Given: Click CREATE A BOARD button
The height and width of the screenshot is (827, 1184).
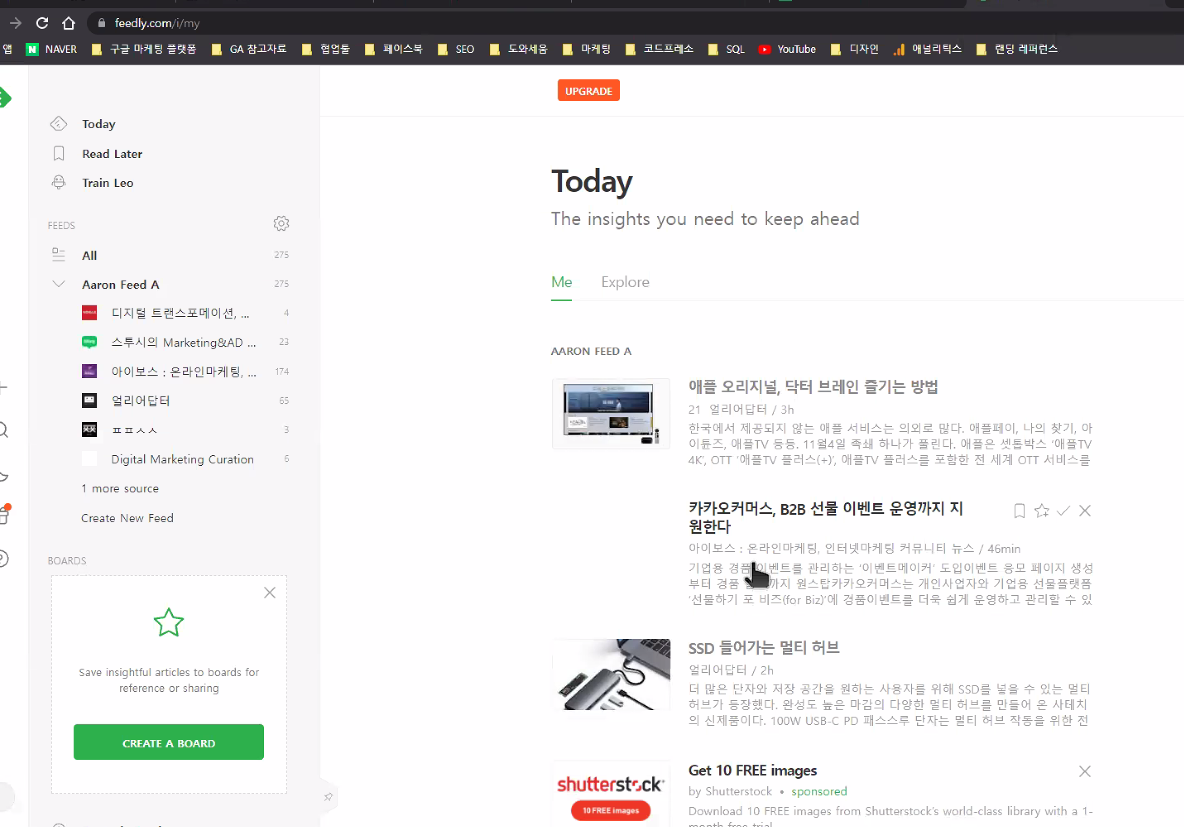Looking at the screenshot, I should pos(168,742).
